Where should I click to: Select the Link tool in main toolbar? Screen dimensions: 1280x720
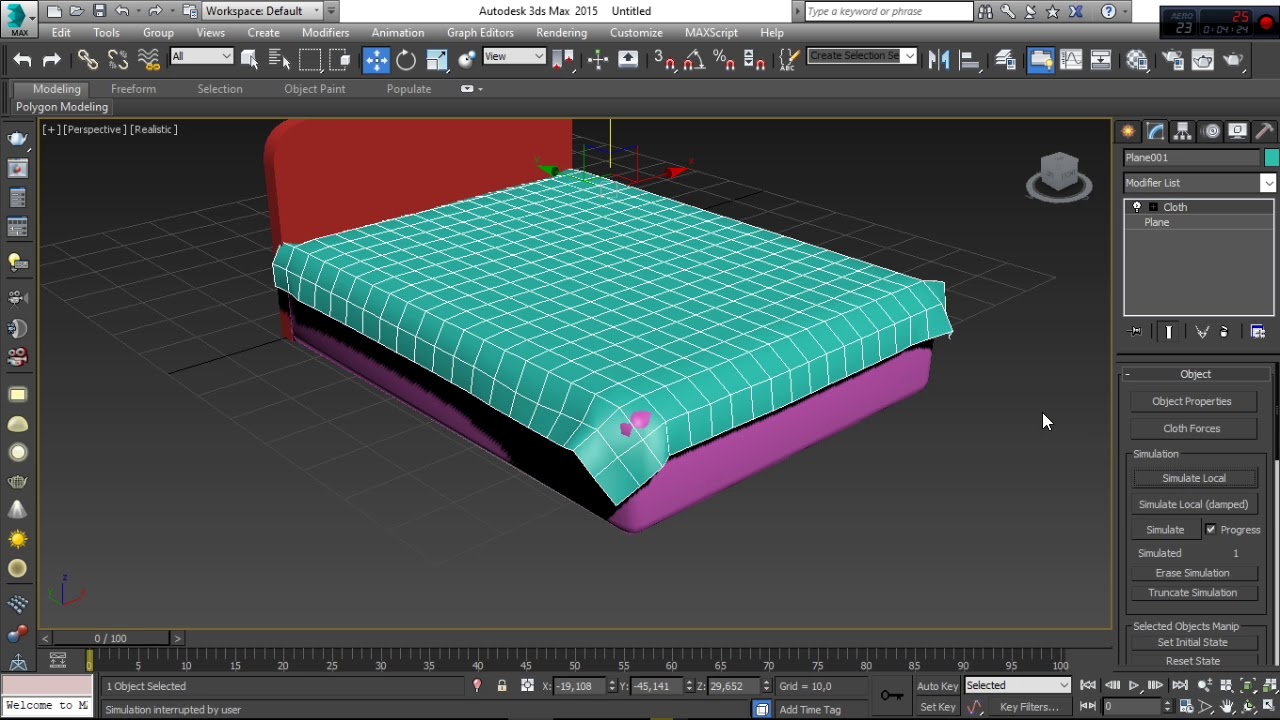[88, 60]
